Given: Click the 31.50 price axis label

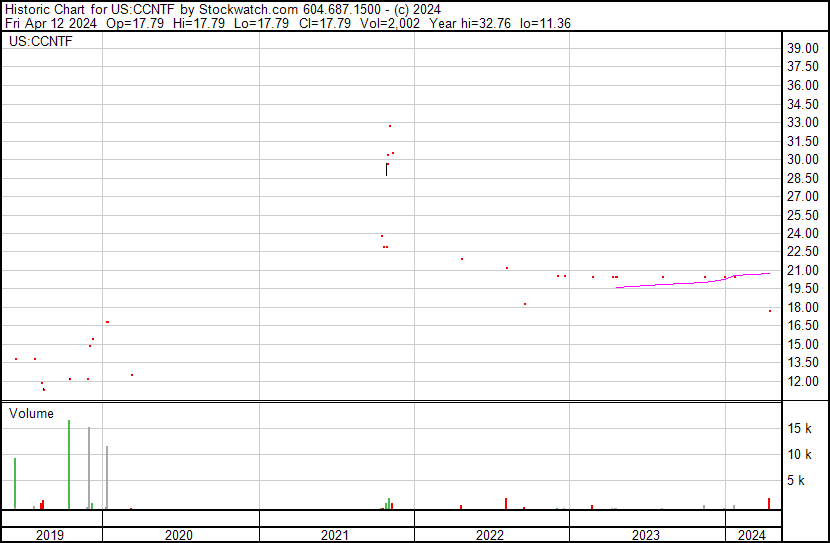Looking at the screenshot, I should click(x=803, y=141).
